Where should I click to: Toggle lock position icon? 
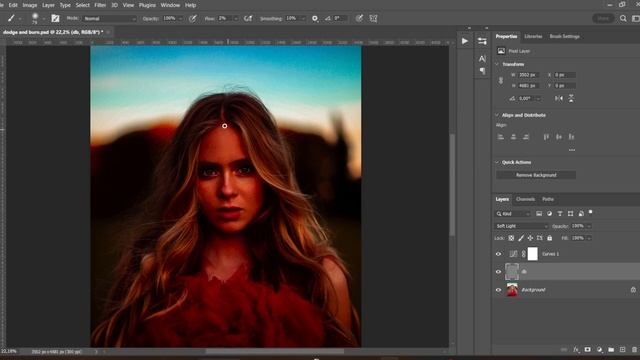pos(530,238)
